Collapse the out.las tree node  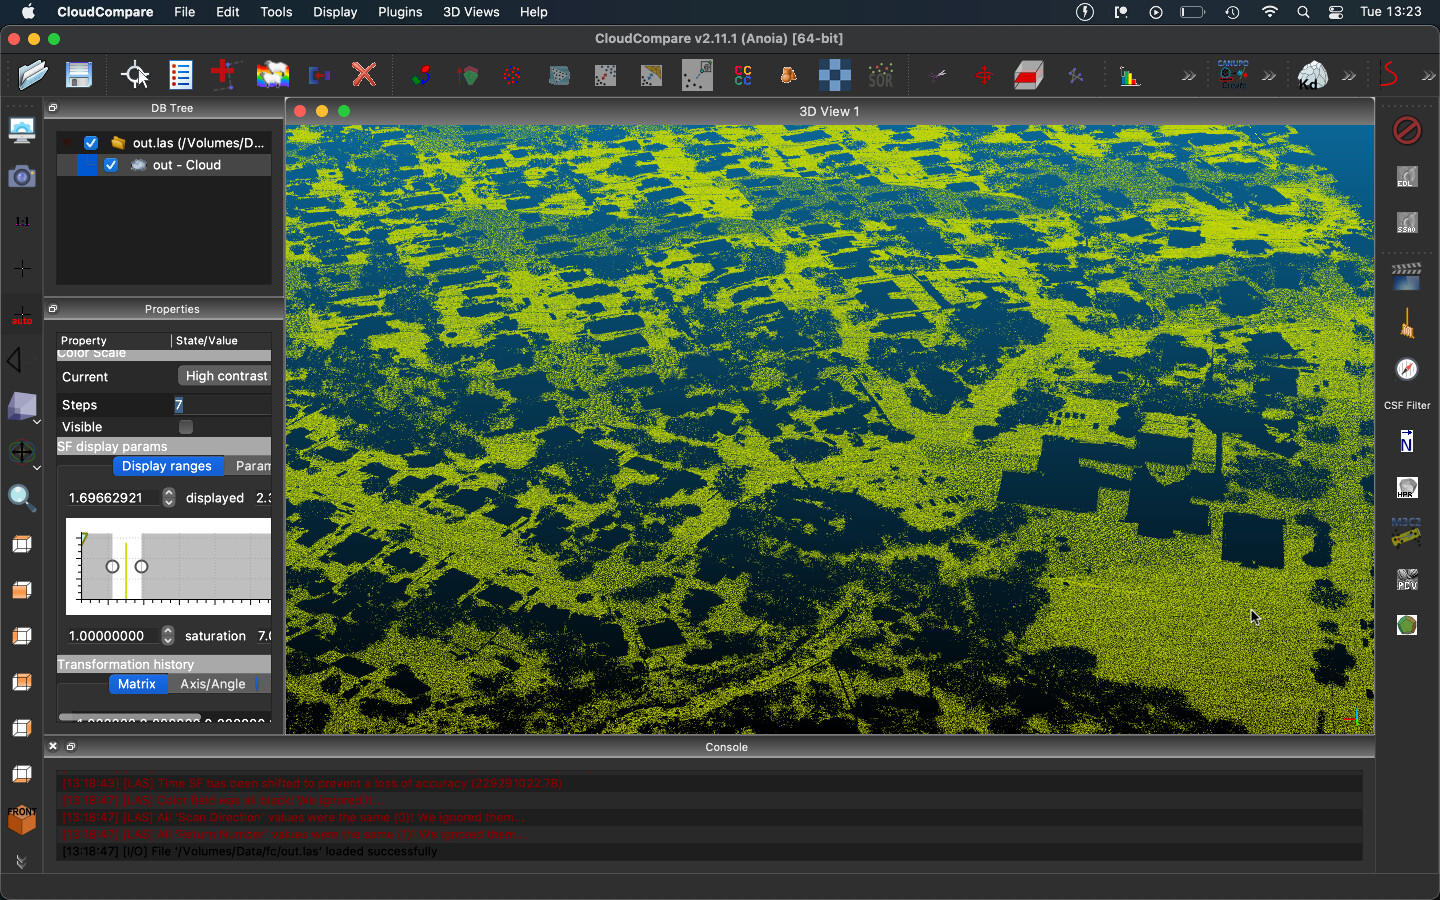click(x=67, y=143)
